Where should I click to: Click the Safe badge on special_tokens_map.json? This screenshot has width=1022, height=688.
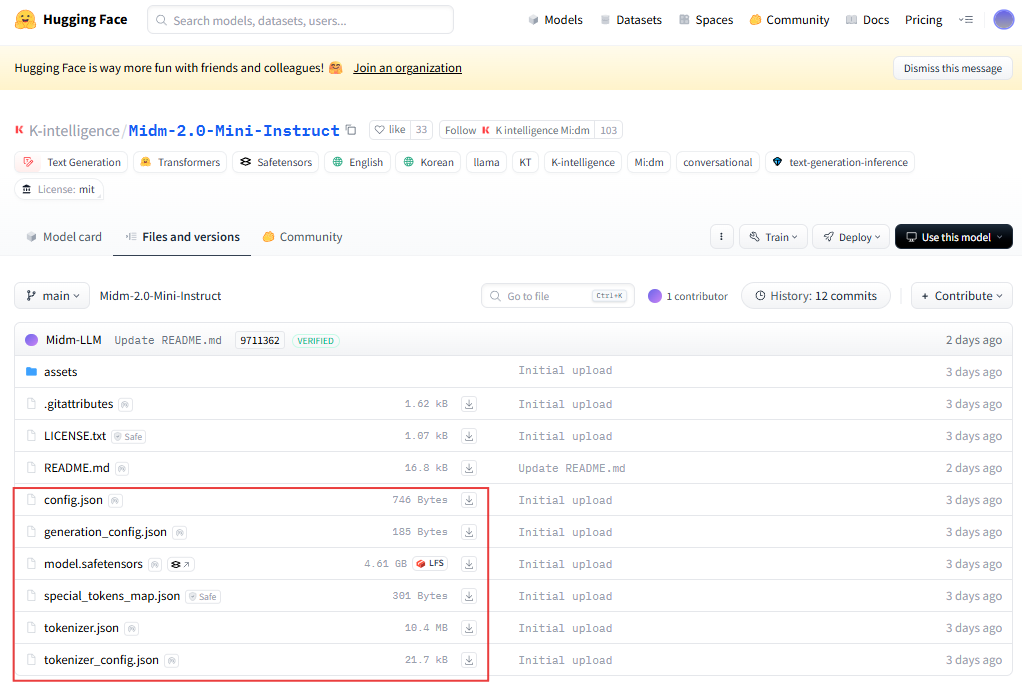[x=203, y=596]
